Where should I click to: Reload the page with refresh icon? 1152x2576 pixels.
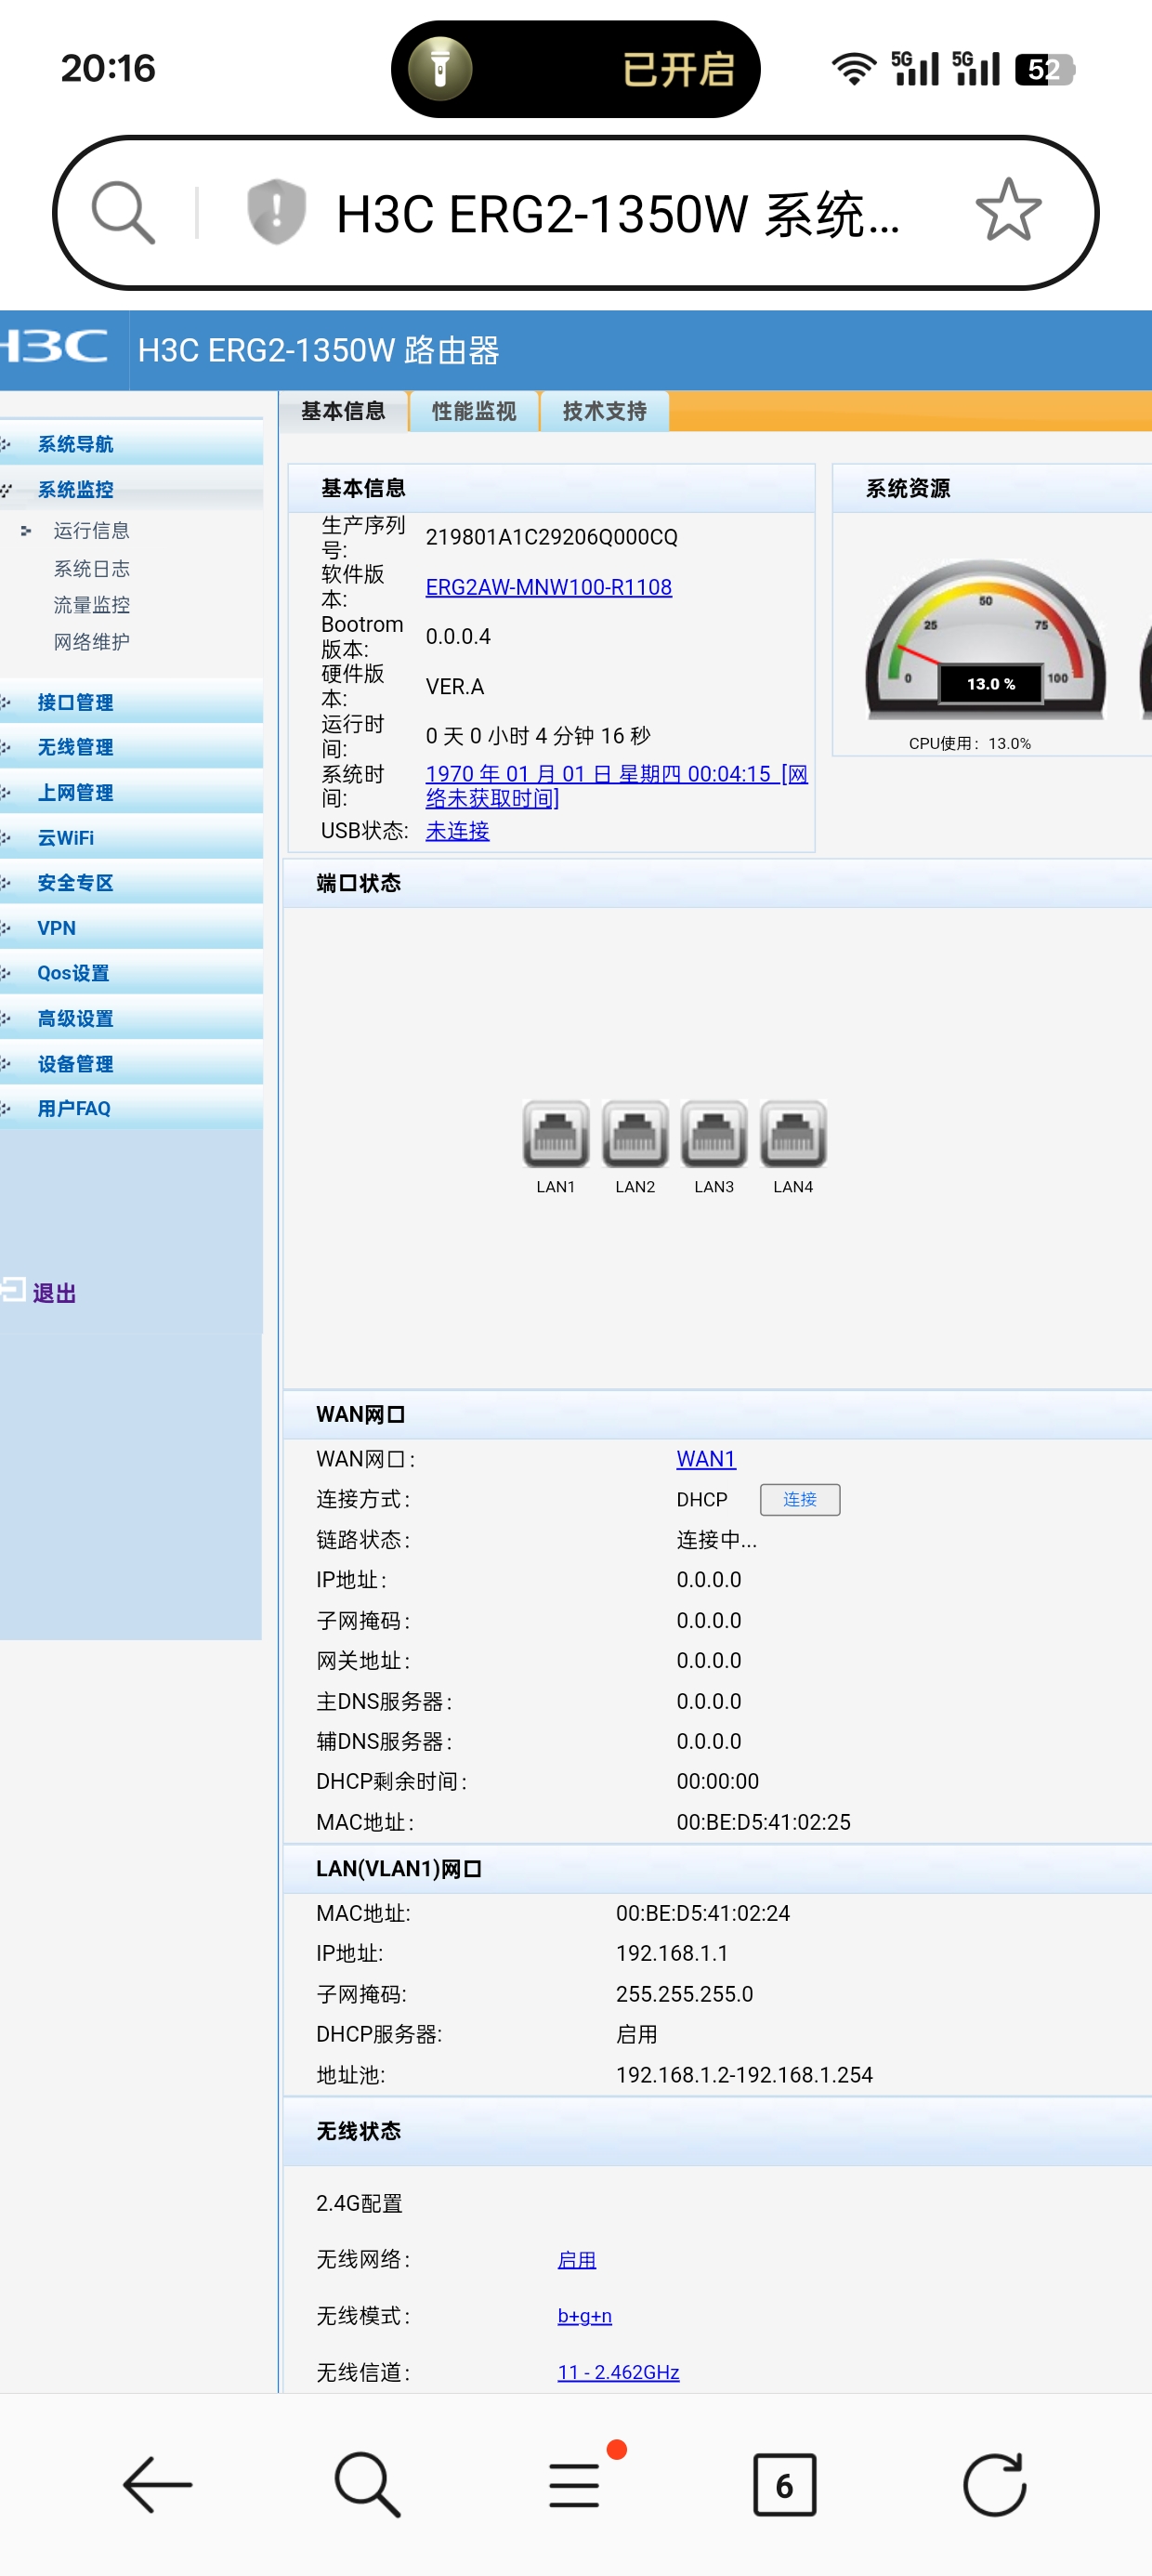coord(994,2484)
